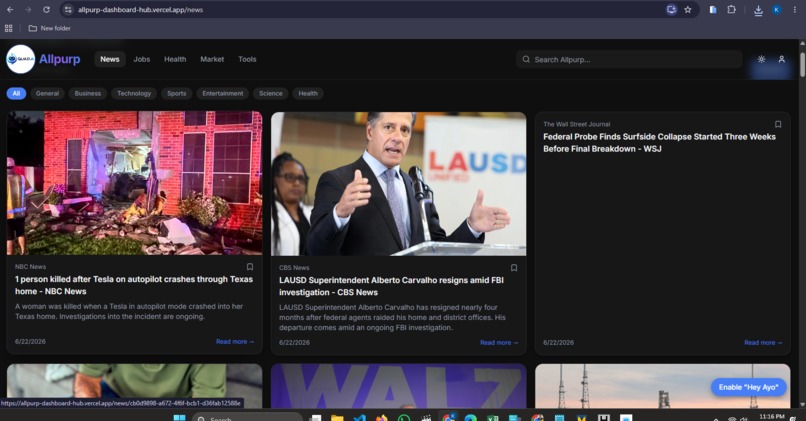Viewport: 806px width, 421px height.
Task: Click the Allpurp brand name text
Action: (x=60, y=59)
